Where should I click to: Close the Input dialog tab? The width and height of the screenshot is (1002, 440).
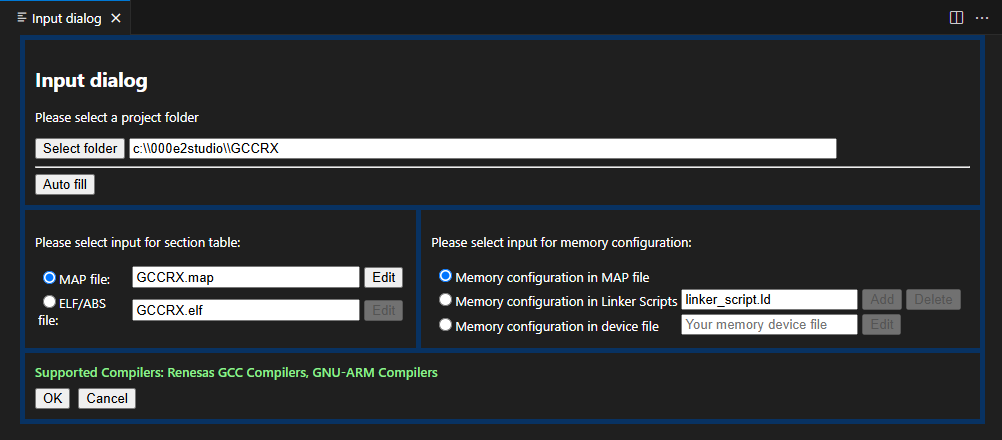tap(116, 18)
